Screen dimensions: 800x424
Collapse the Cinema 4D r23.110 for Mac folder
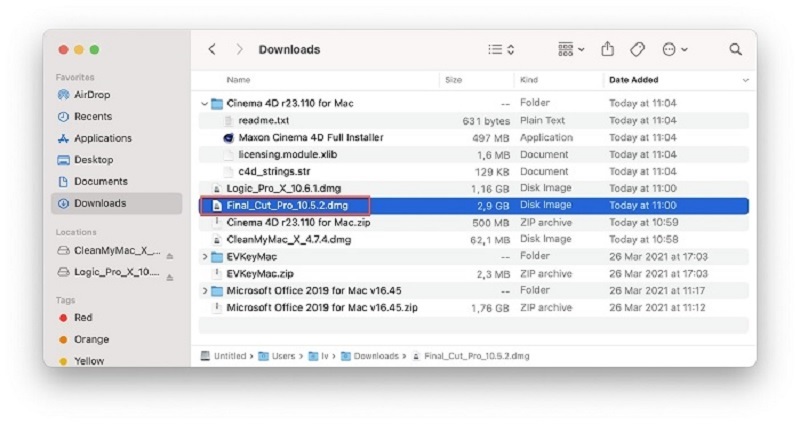click(204, 104)
